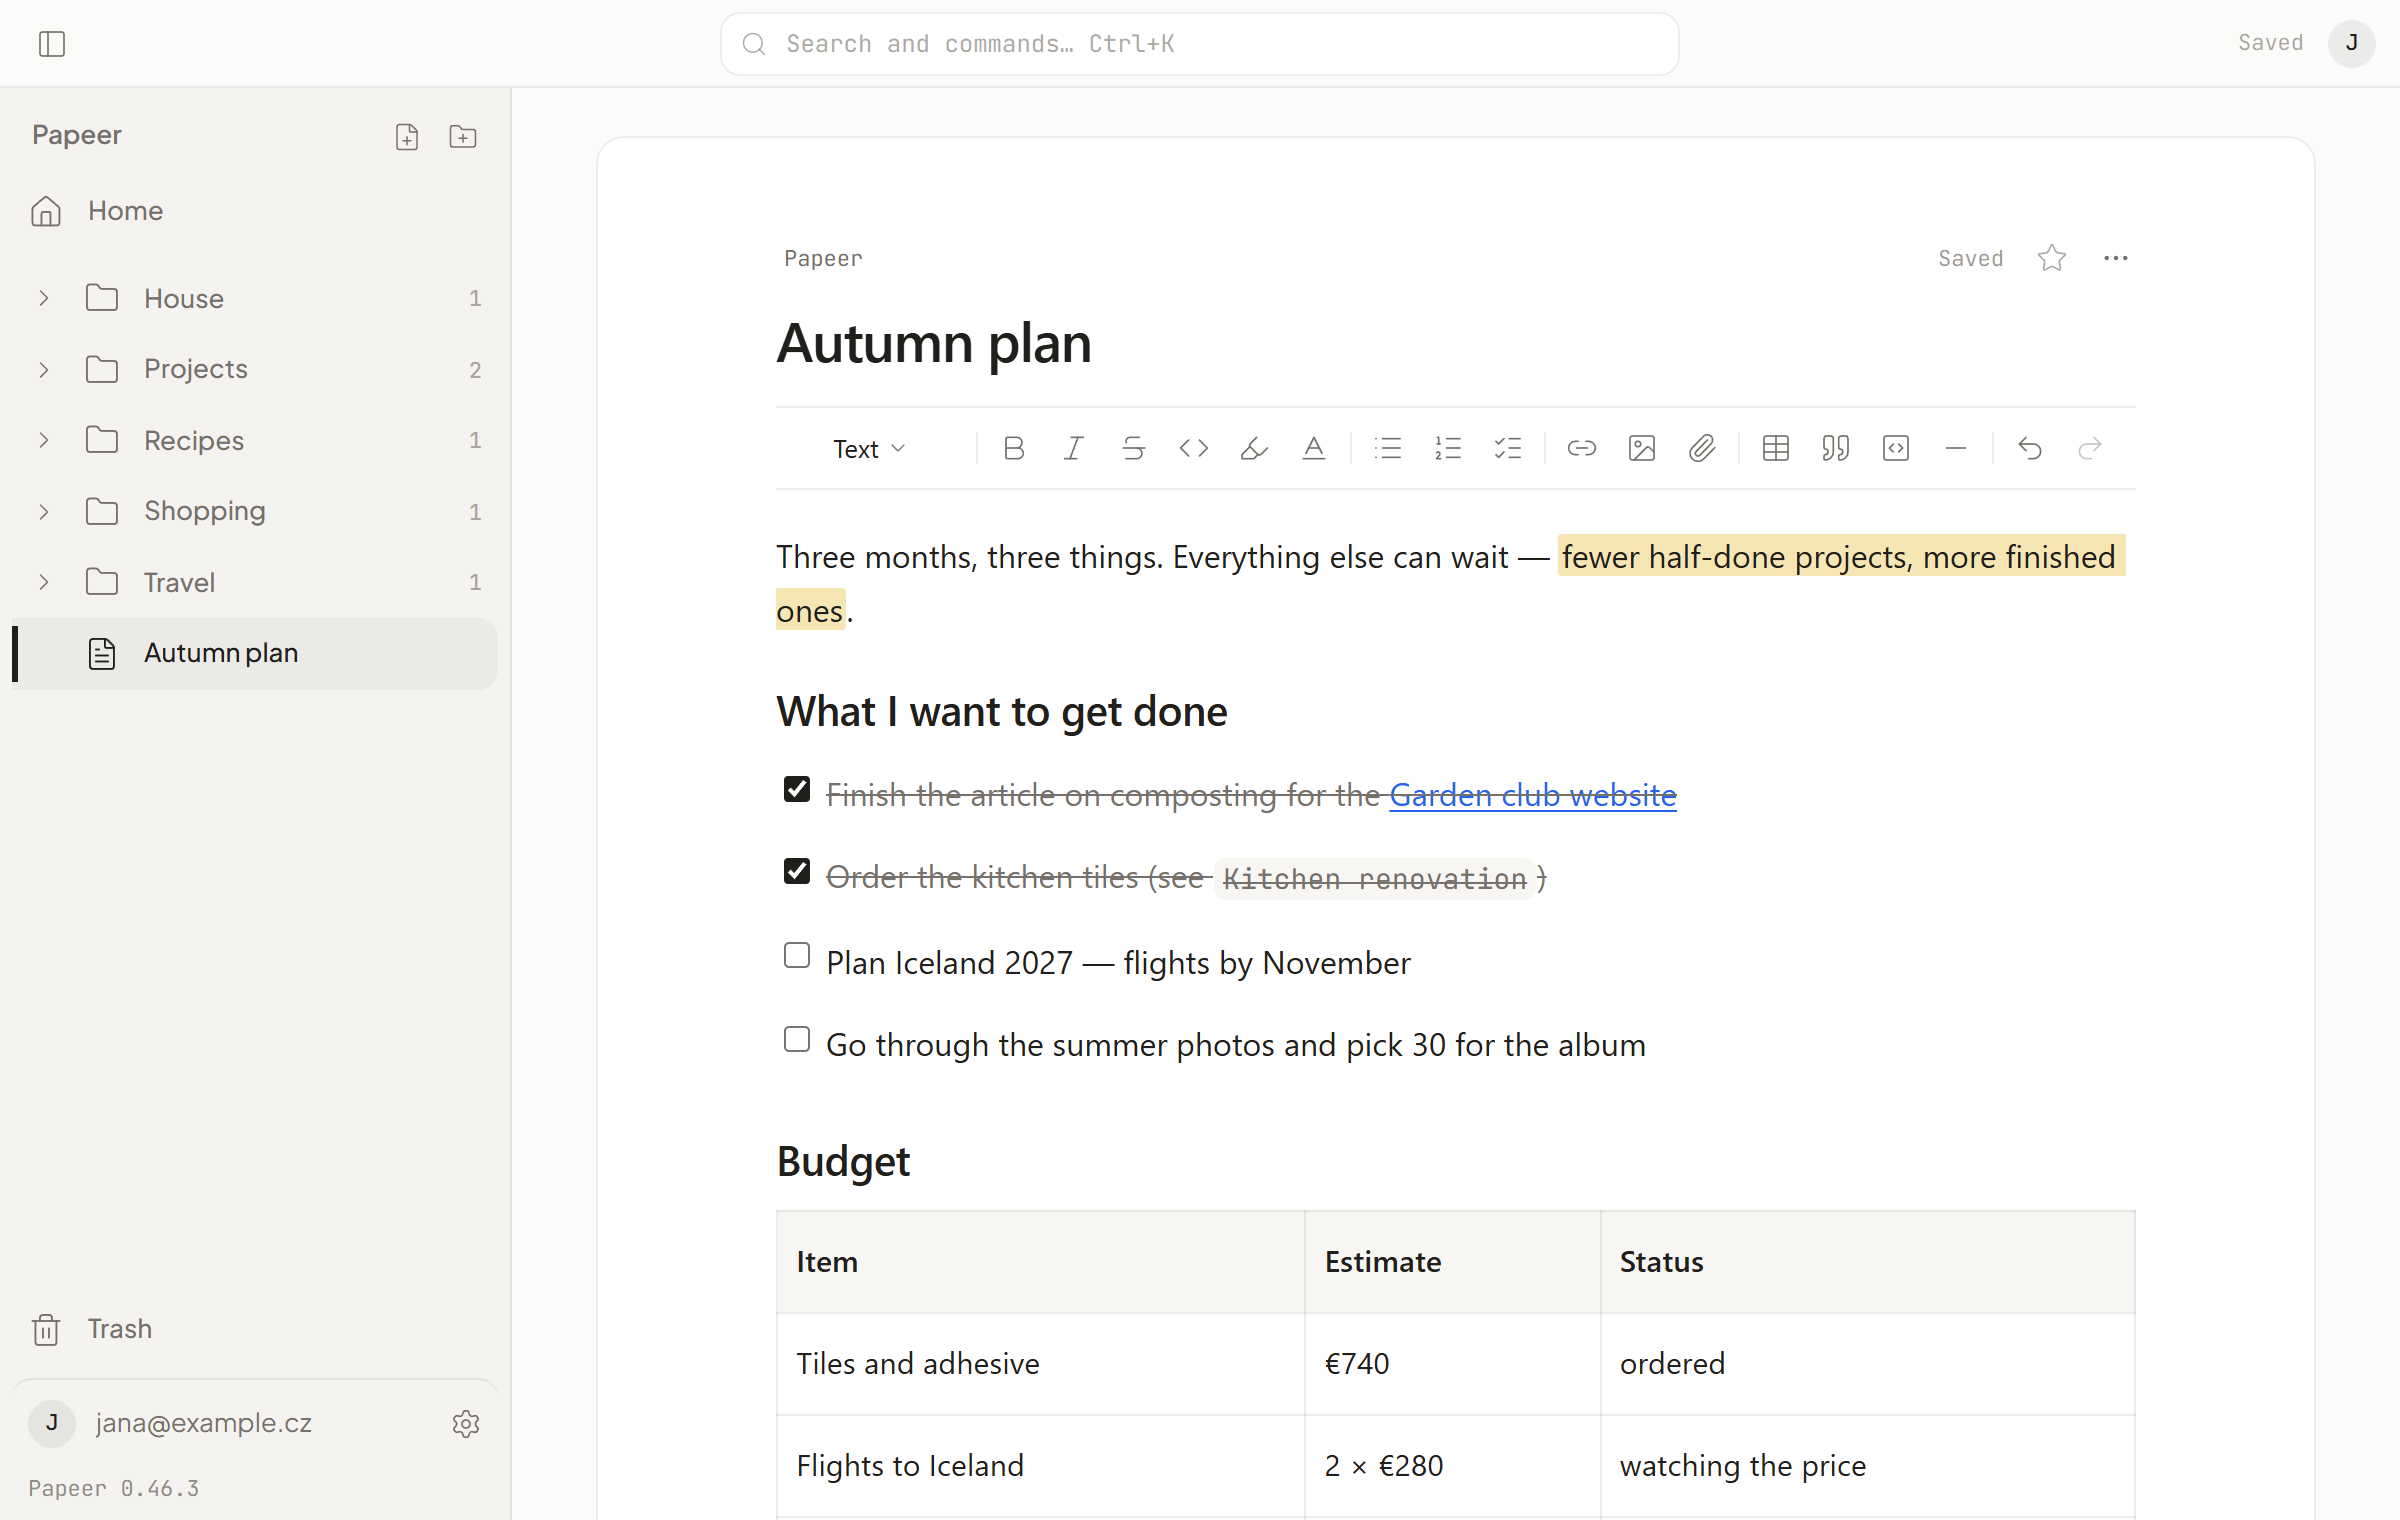
Task: Toggle the sidebar panel icon
Action: [52, 44]
